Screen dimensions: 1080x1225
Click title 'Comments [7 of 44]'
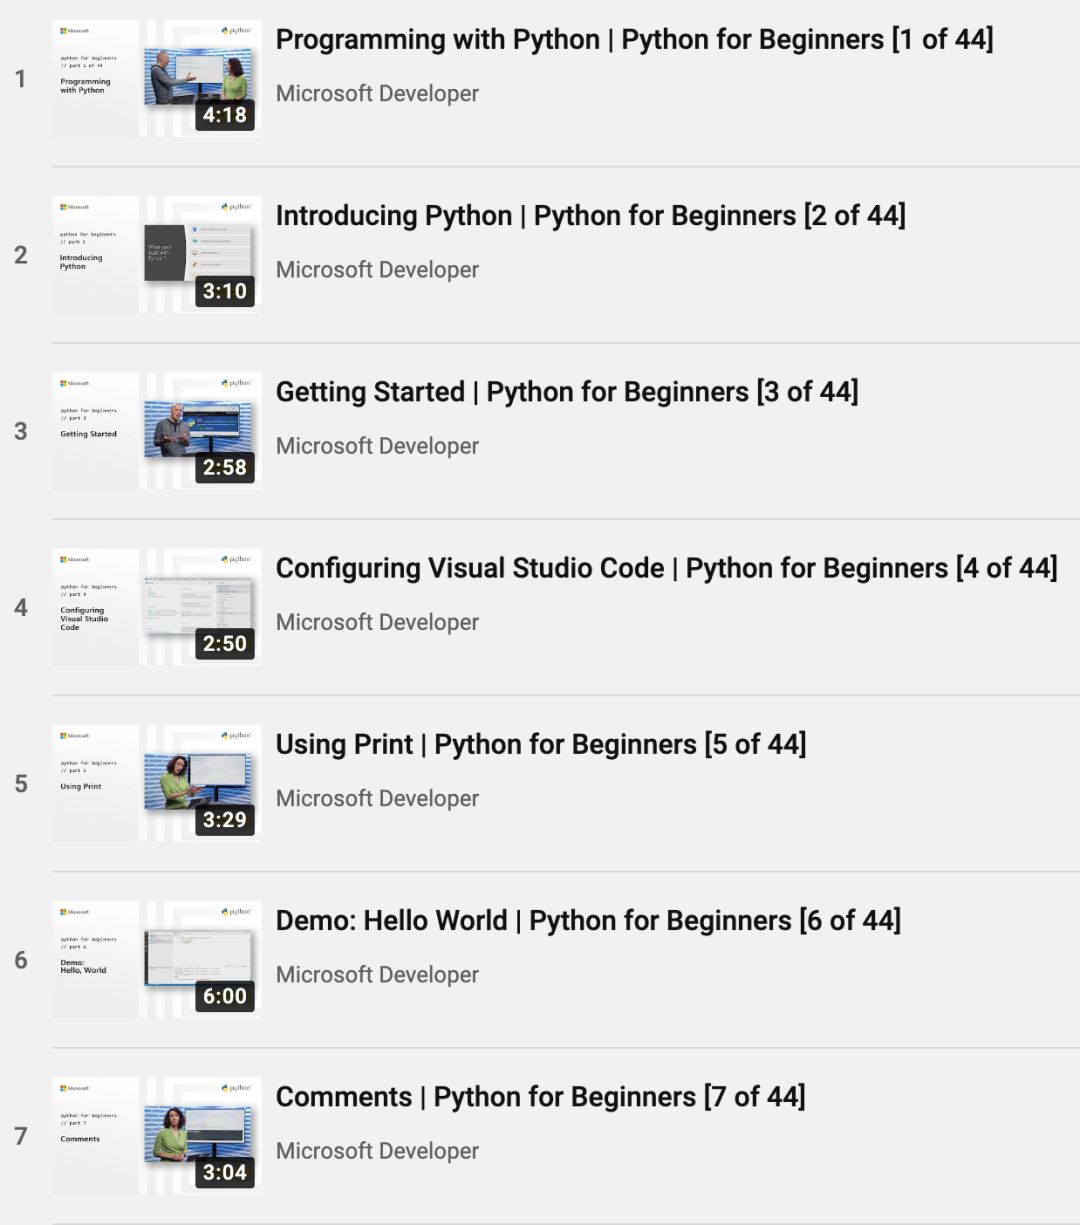coord(540,1097)
